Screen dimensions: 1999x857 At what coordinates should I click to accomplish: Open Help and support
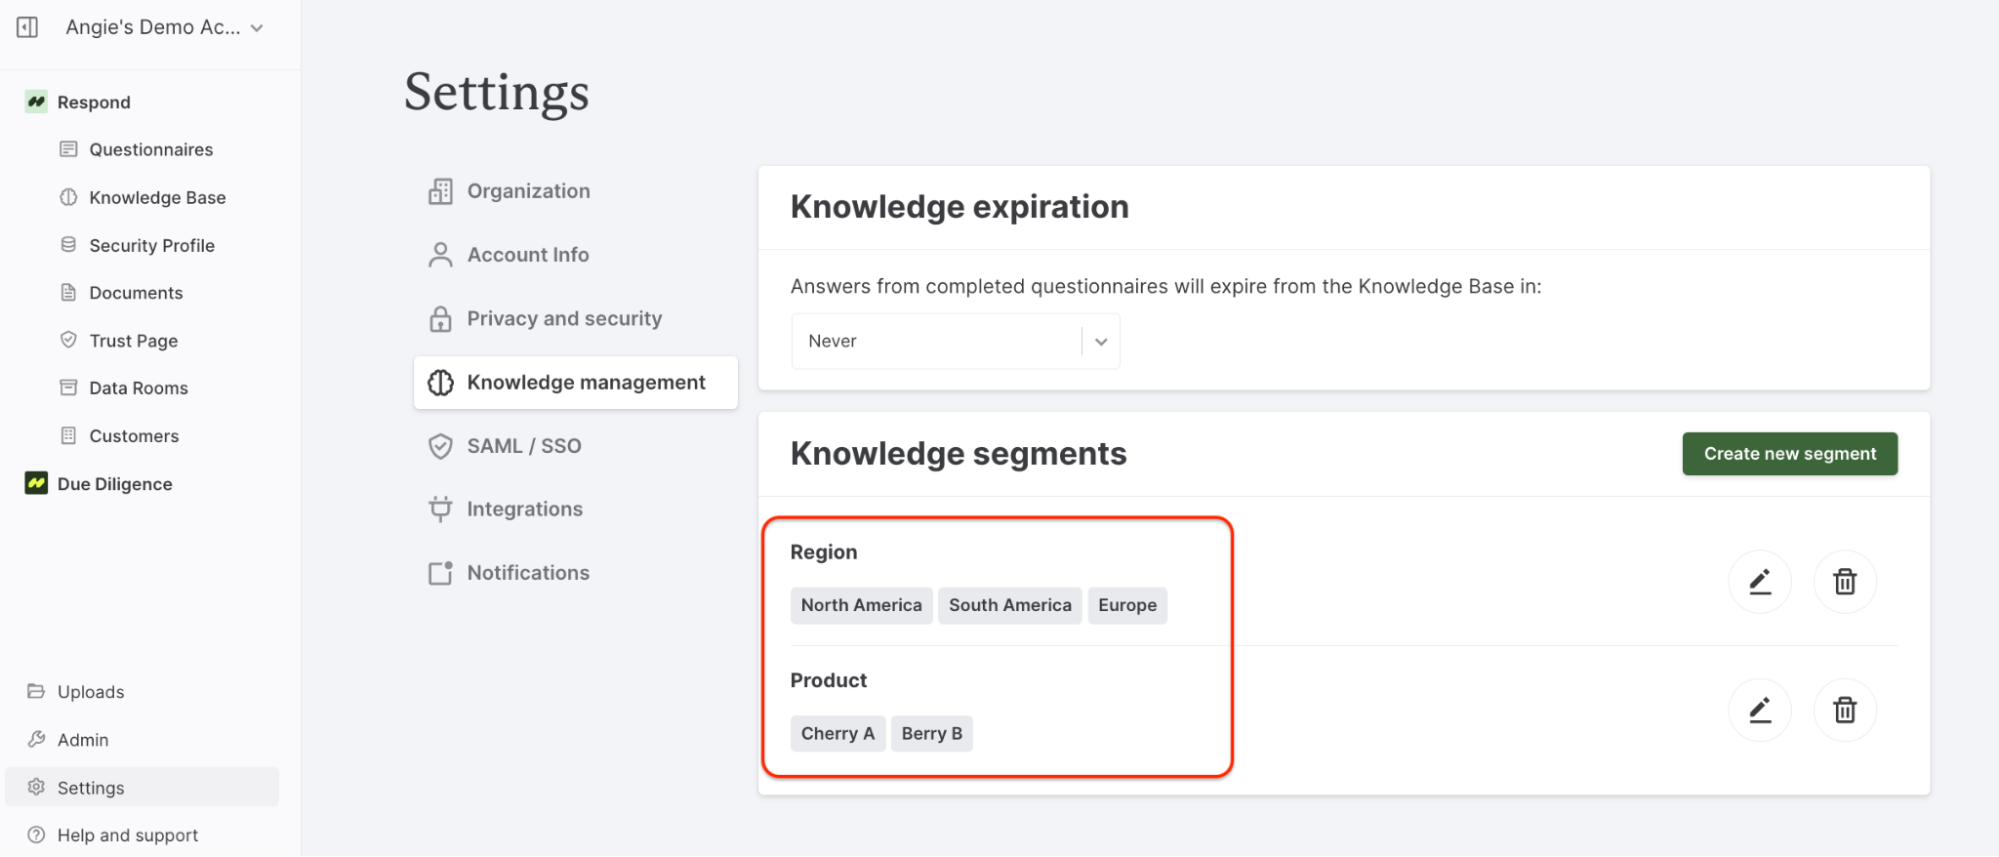[x=127, y=834]
